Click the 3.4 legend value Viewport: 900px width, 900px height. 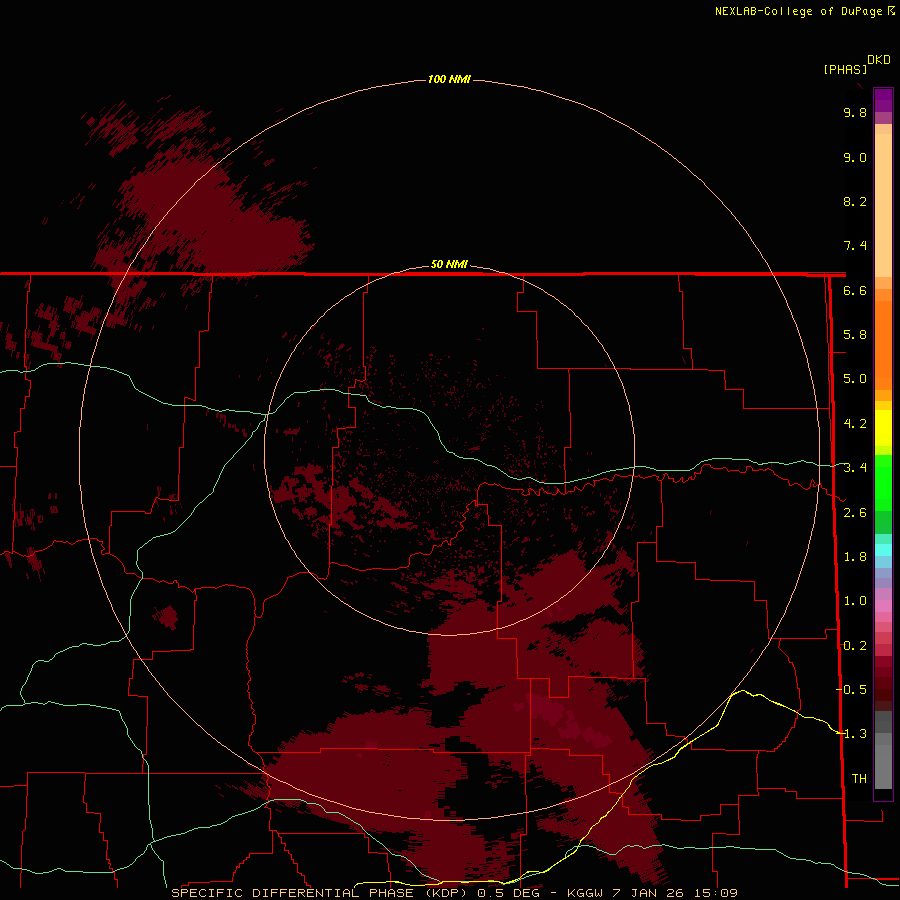(x=855, y=468)
